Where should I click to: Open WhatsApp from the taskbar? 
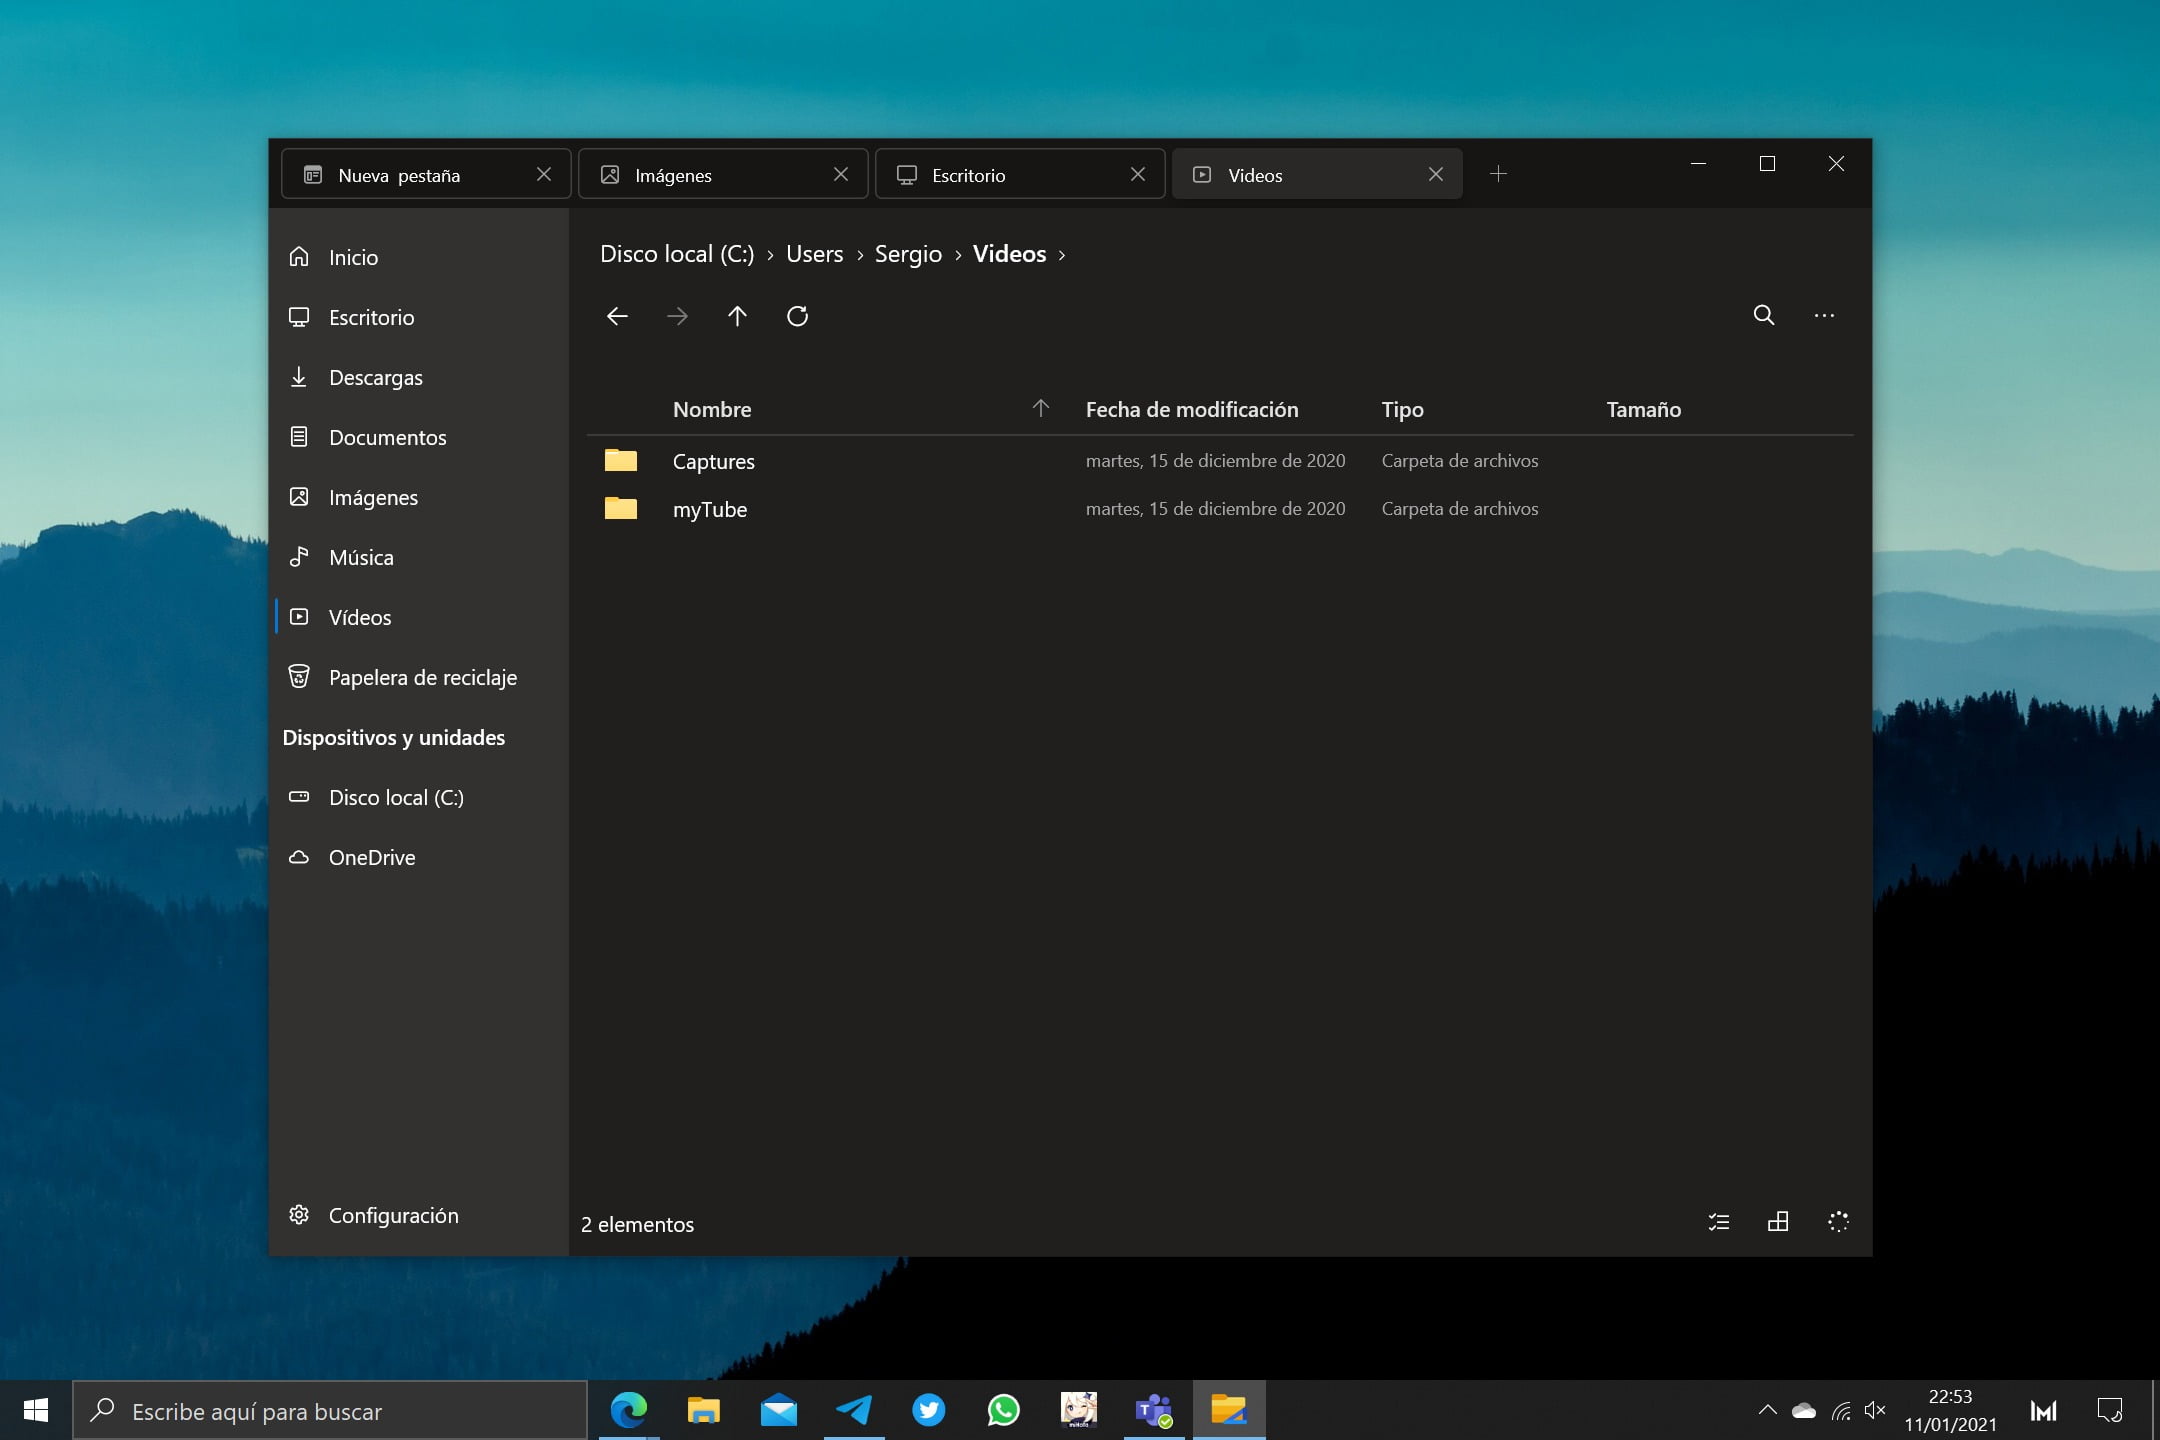click(x=1004, y=1410)
